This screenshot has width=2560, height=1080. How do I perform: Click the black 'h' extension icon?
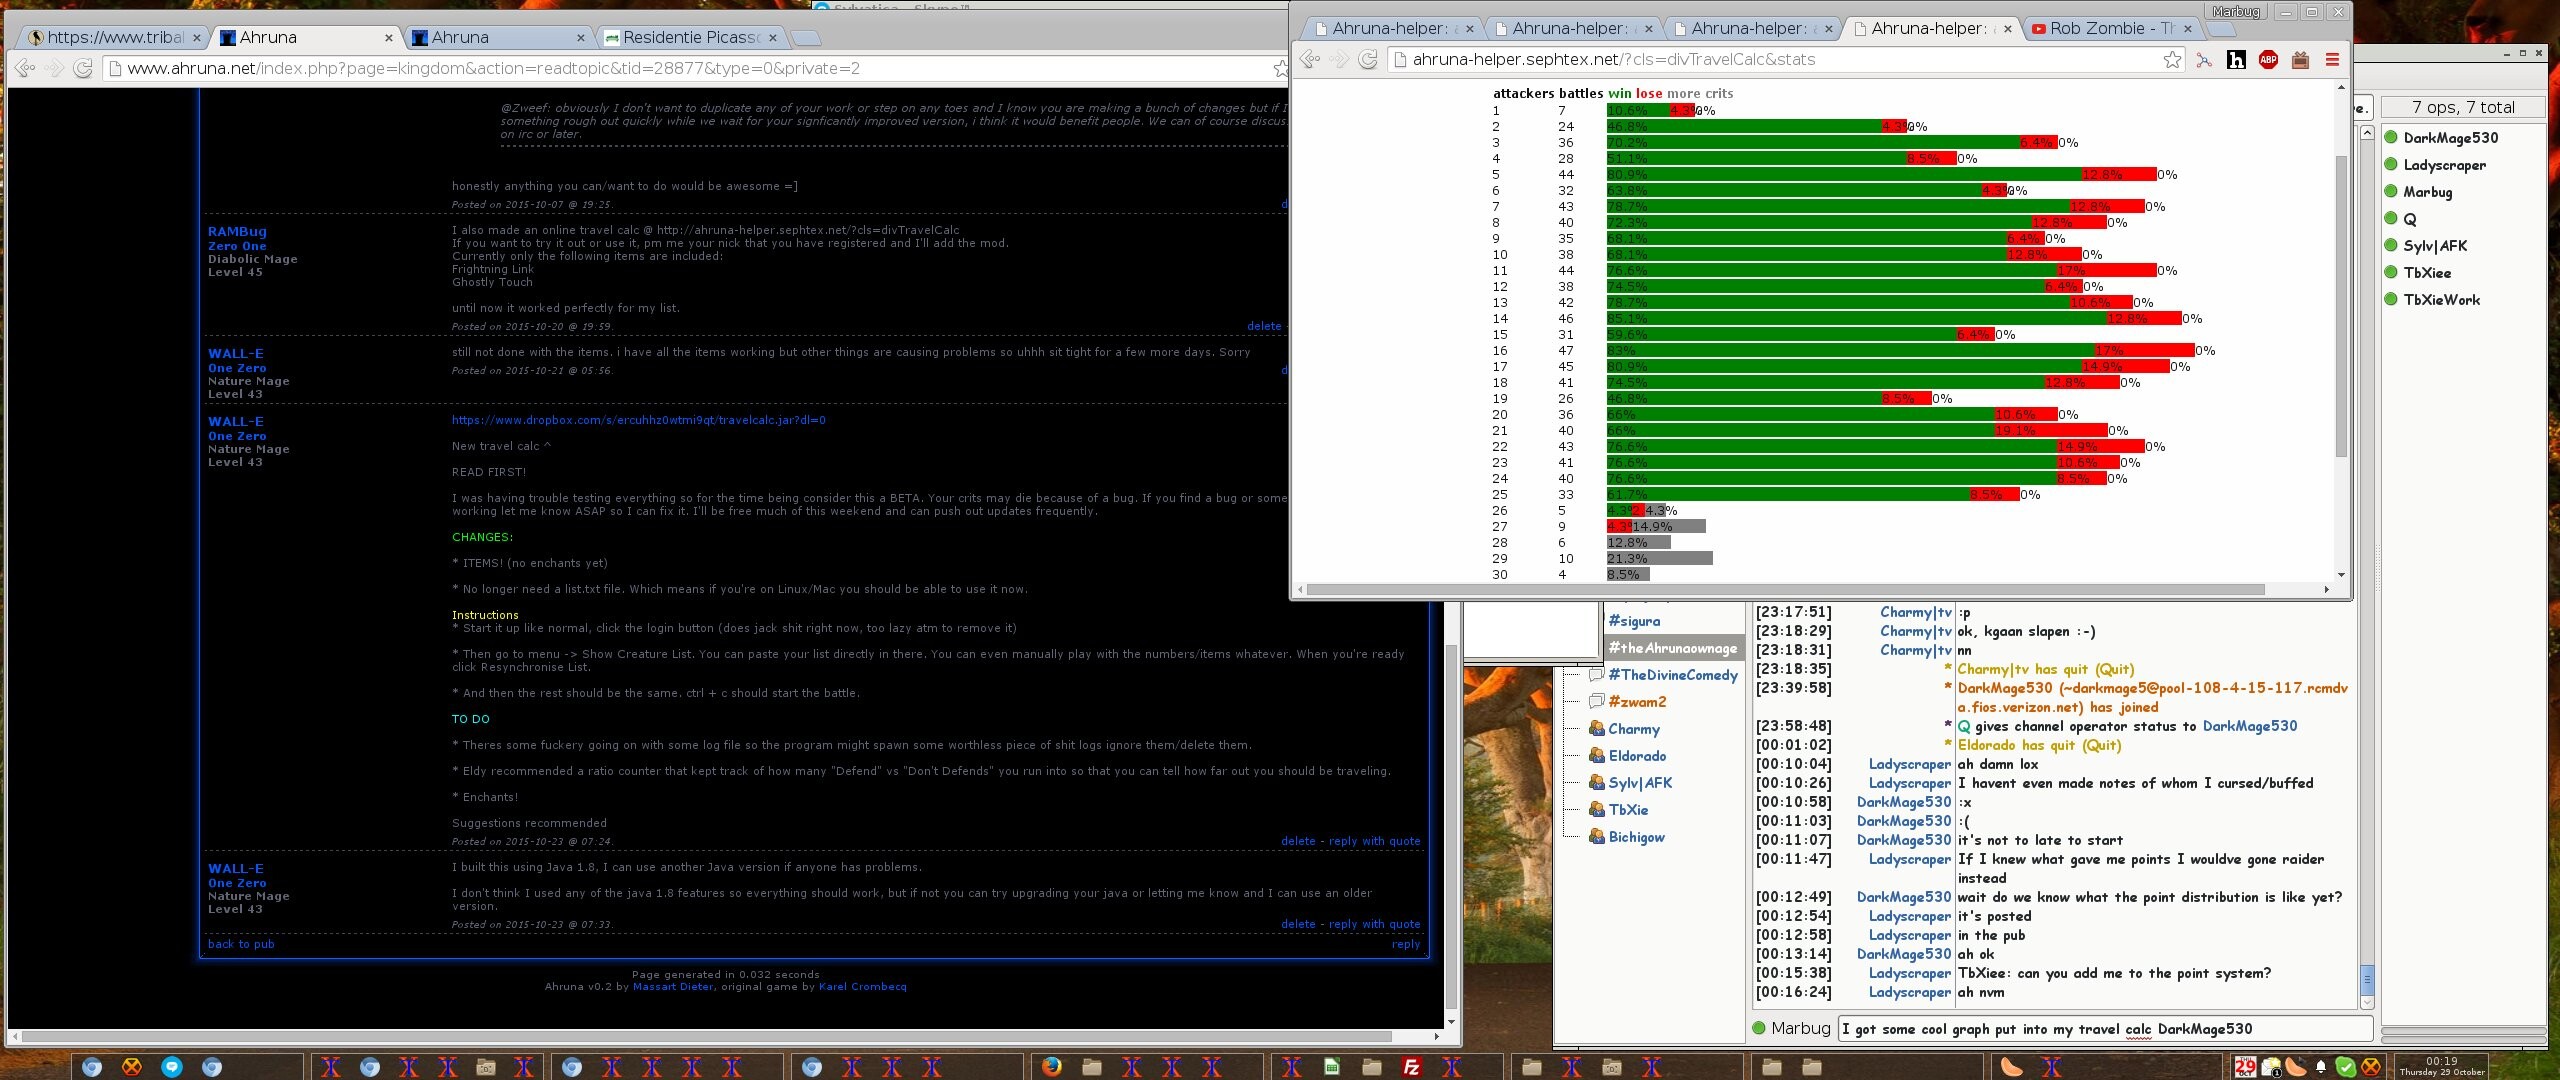click(2236, 60)
